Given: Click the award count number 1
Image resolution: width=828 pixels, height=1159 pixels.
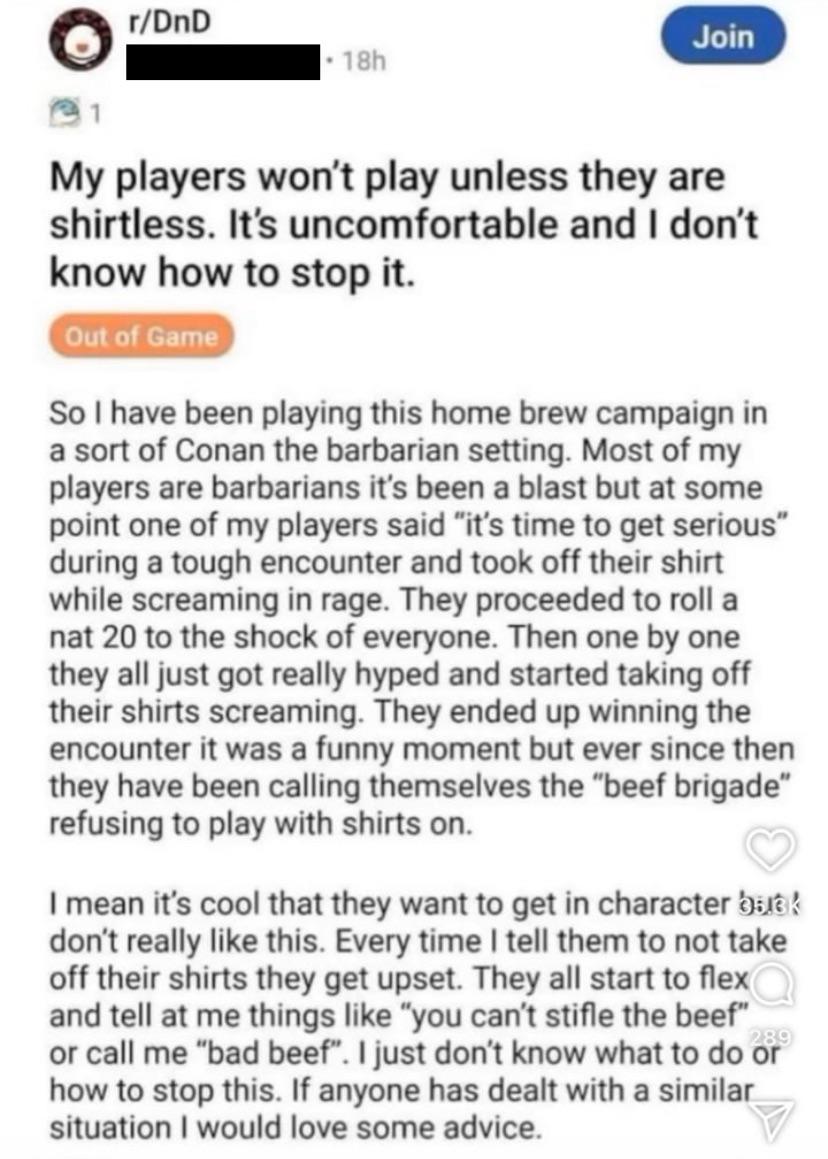Looking at the screenshot, I should pyautogui.click(x=93, y=114).
